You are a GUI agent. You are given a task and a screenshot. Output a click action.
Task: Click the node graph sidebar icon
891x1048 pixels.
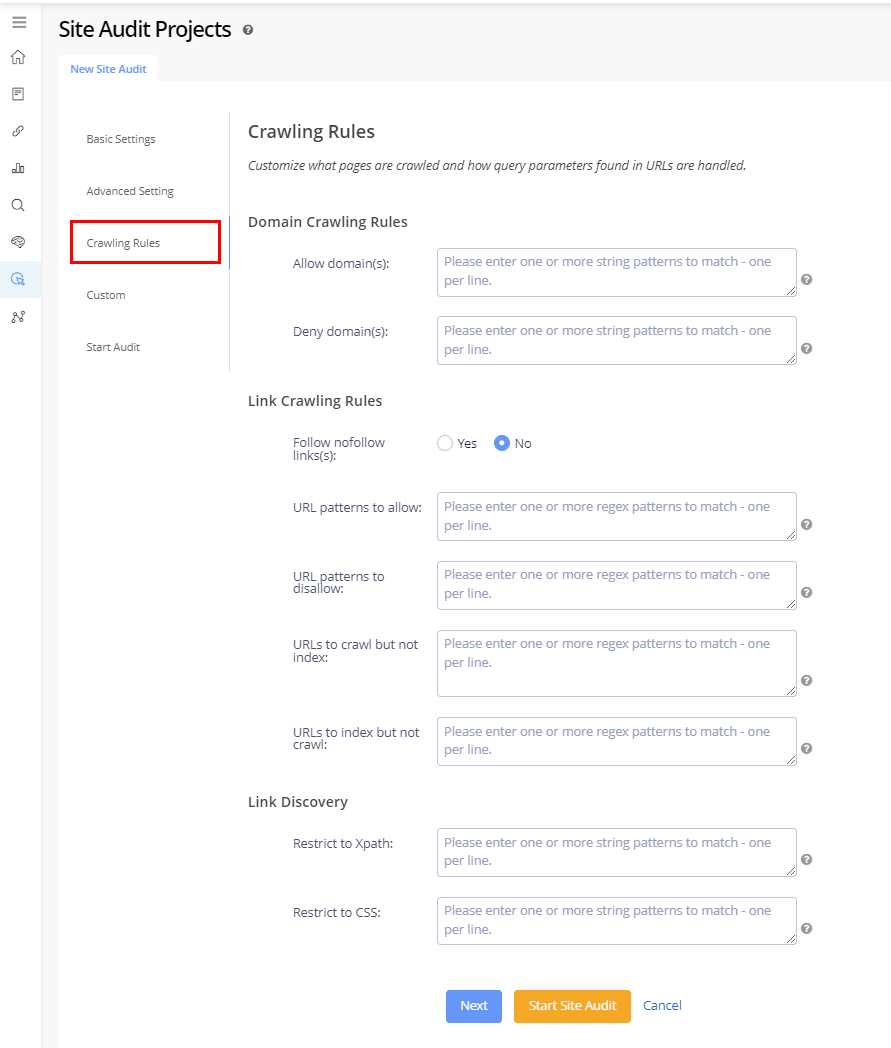point(18,316)
